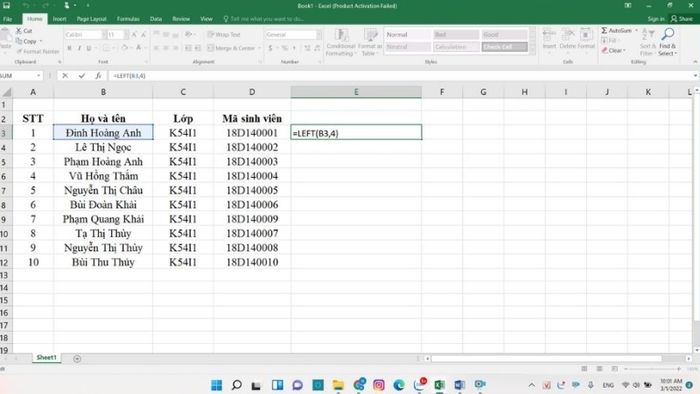Open Sort & Filter menu
Viewport: 700px width, 394px height.
tap(647, 41)
